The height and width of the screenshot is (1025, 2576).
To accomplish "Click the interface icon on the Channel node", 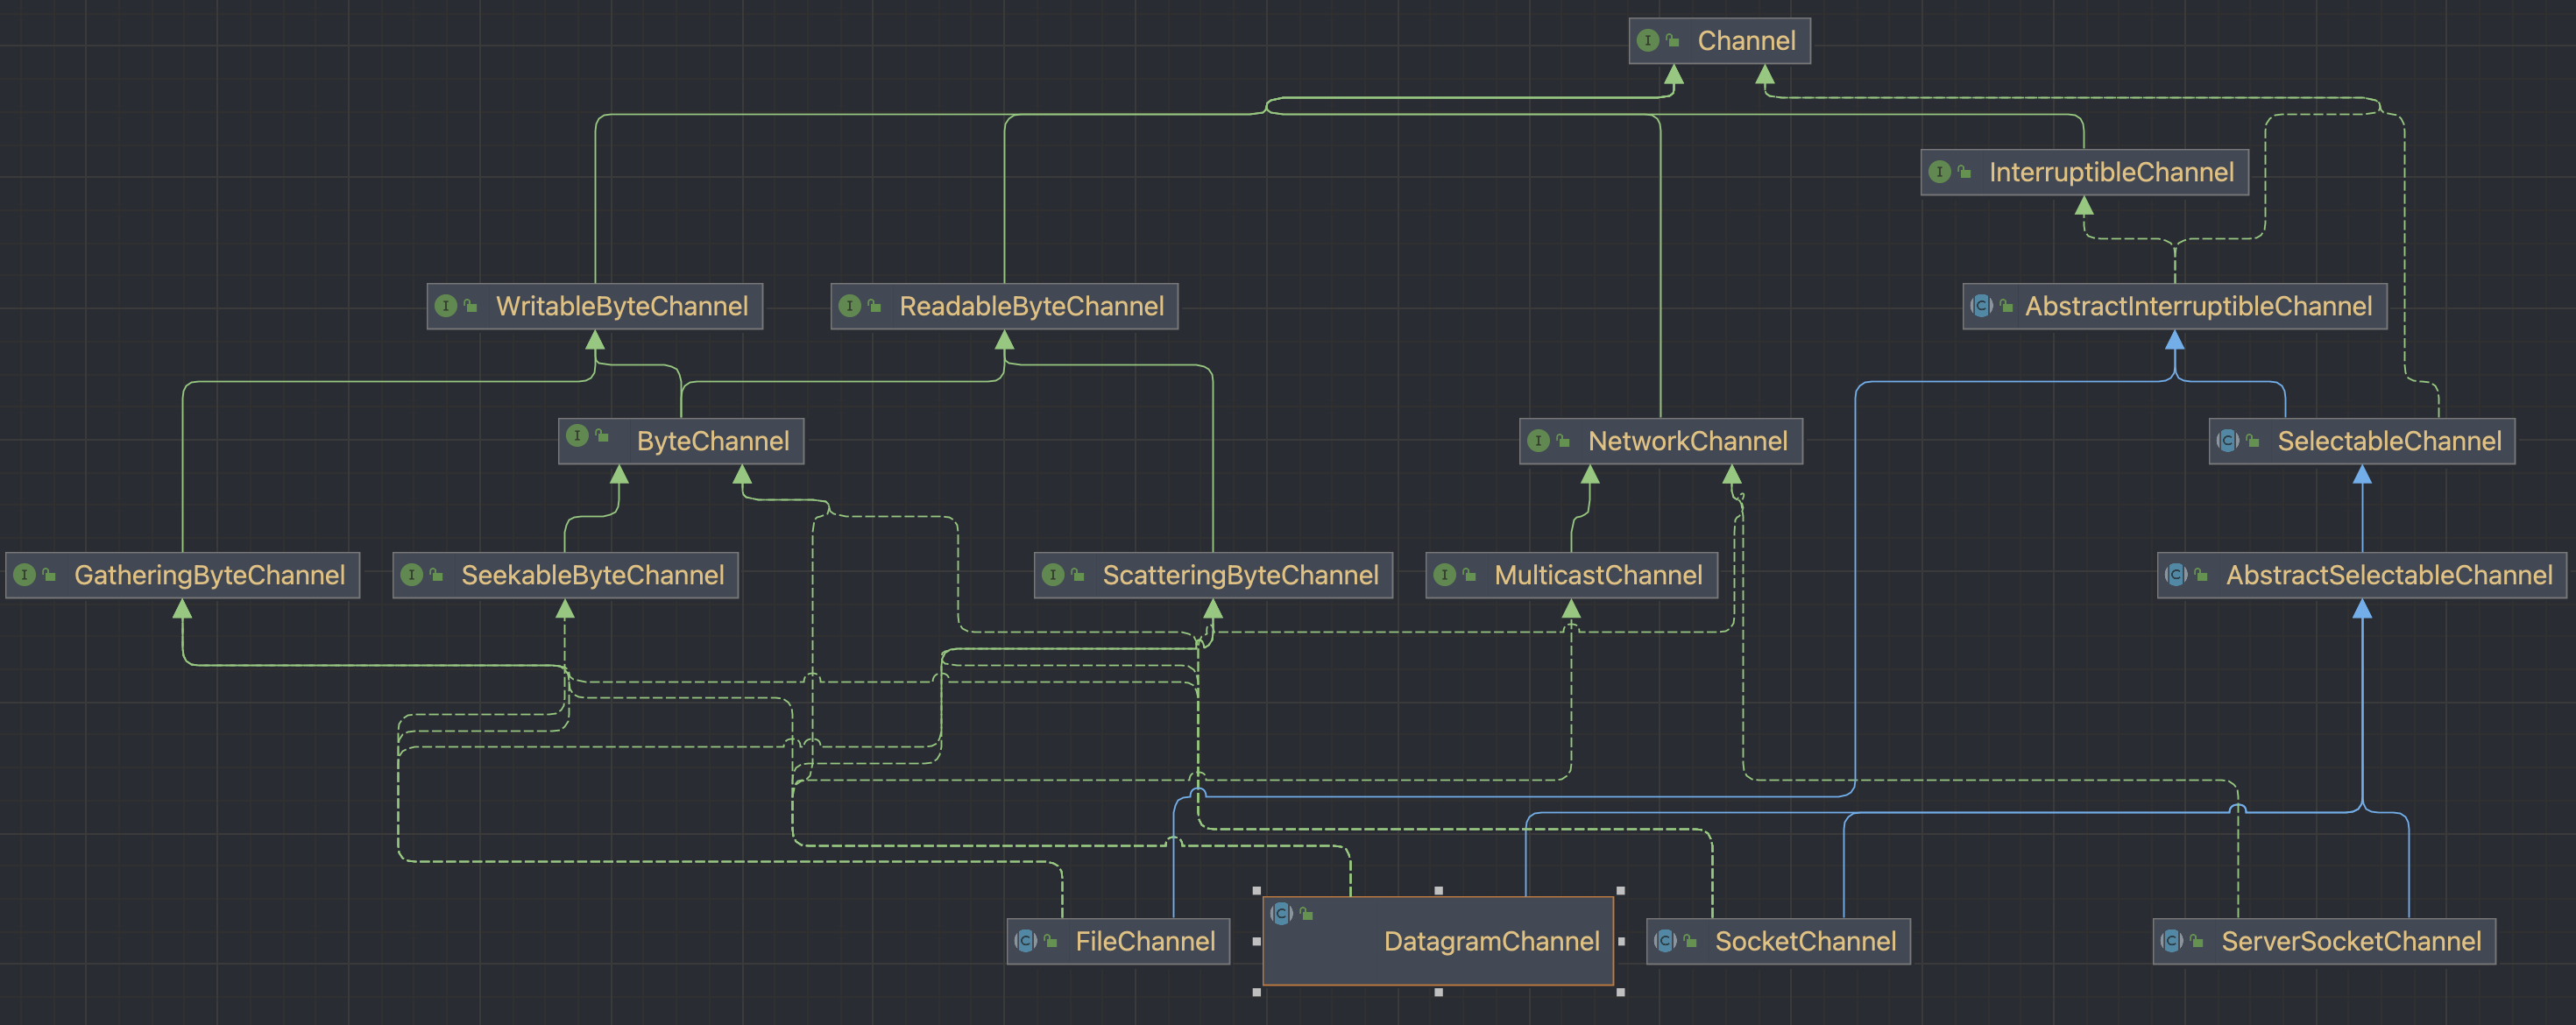I will click(1648, 40).
